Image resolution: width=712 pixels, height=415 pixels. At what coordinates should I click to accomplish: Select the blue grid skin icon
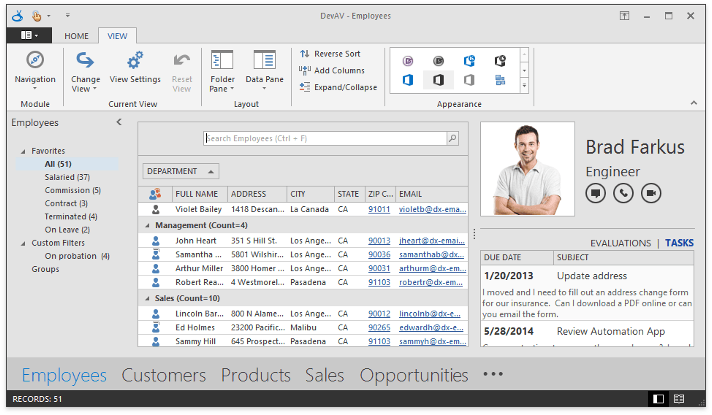pyautogui.click(x=500, y=80)
